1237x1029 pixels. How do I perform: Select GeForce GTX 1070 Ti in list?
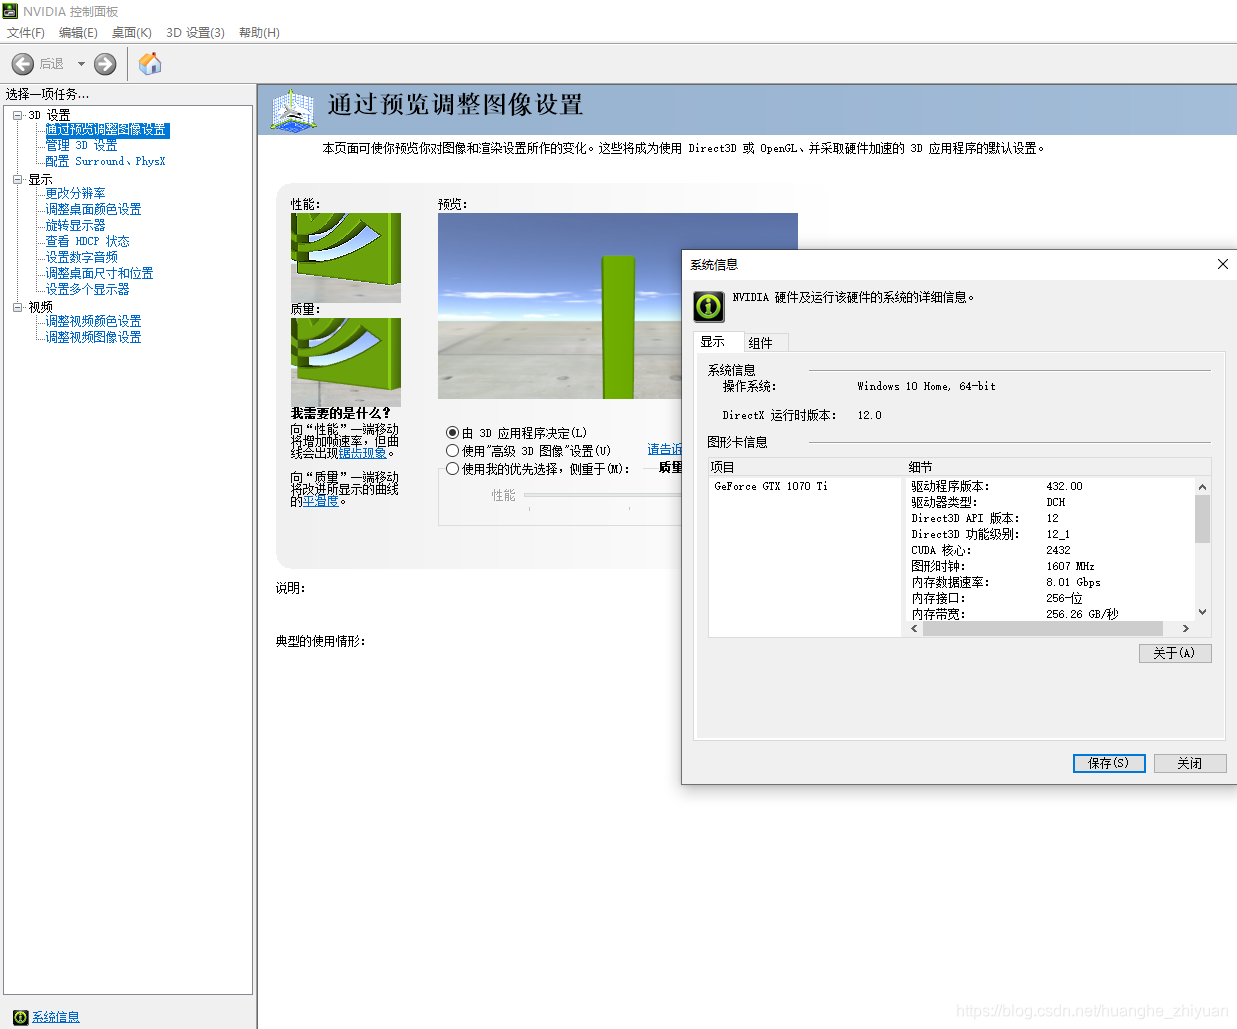coord(771,486)
